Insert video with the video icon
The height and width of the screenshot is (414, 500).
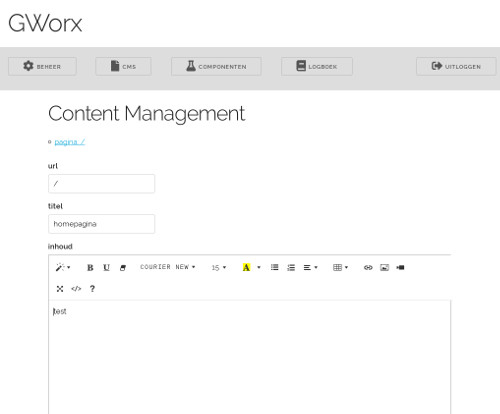(400, 267)
